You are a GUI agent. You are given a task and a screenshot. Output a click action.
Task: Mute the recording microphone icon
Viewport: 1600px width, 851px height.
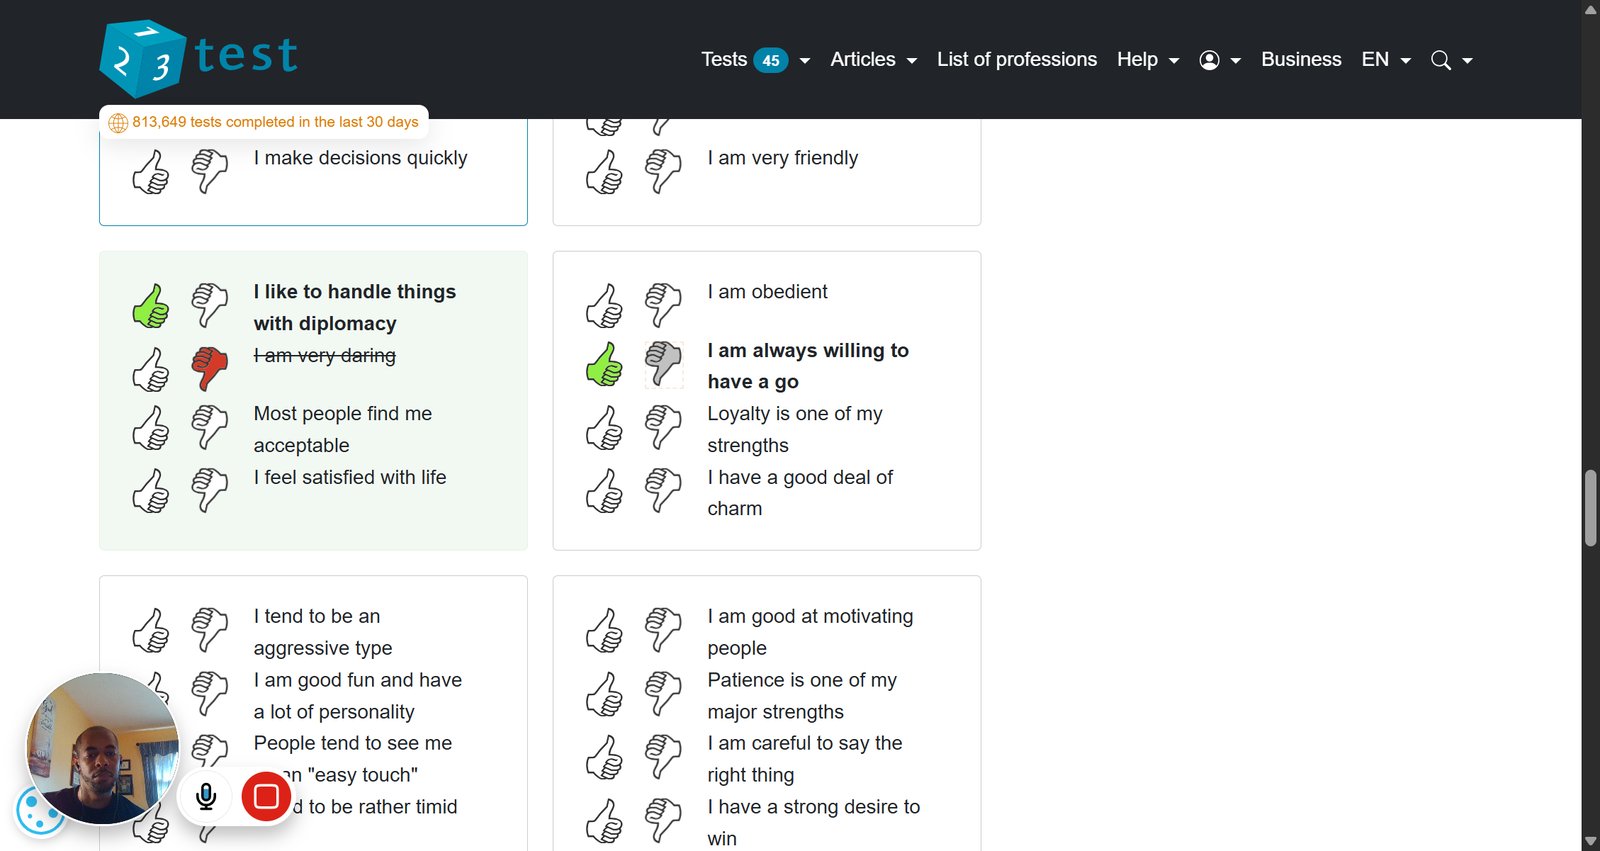click(x=206, y=796)
